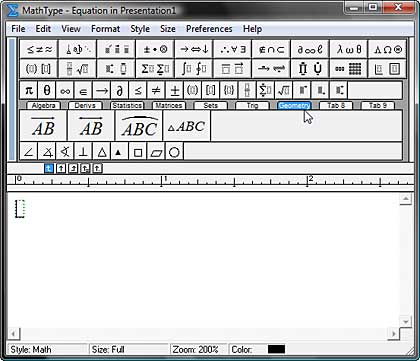
Task: Open the View menu
Action: [x=71, y=29]
